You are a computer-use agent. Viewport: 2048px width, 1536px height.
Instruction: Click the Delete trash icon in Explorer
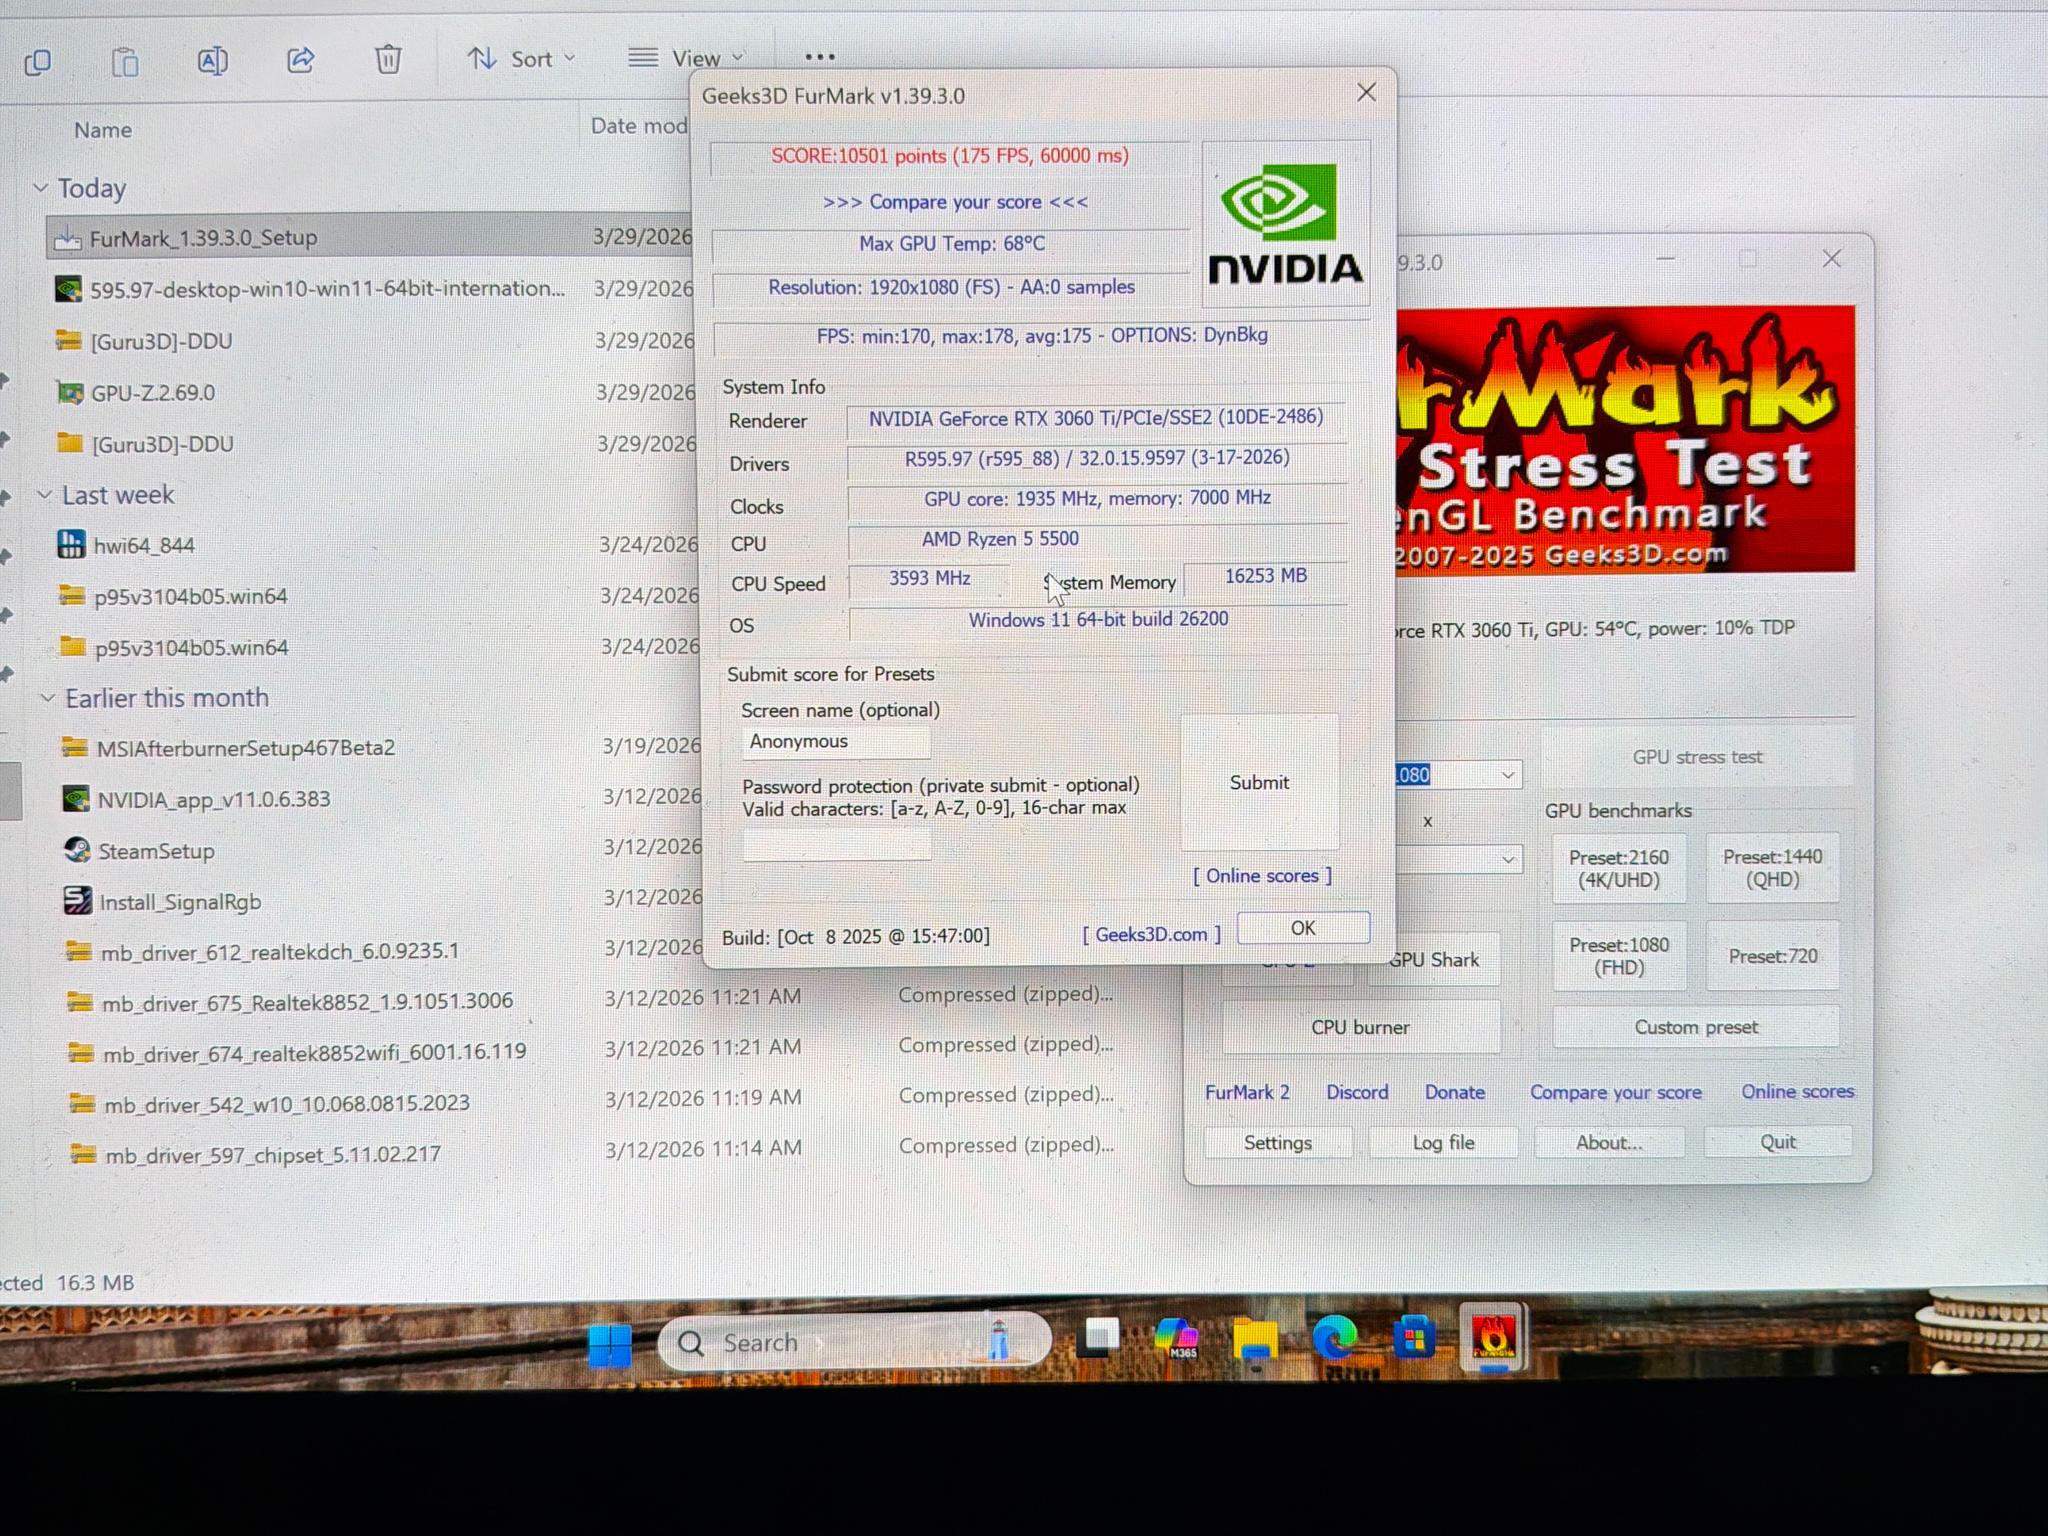388,59
